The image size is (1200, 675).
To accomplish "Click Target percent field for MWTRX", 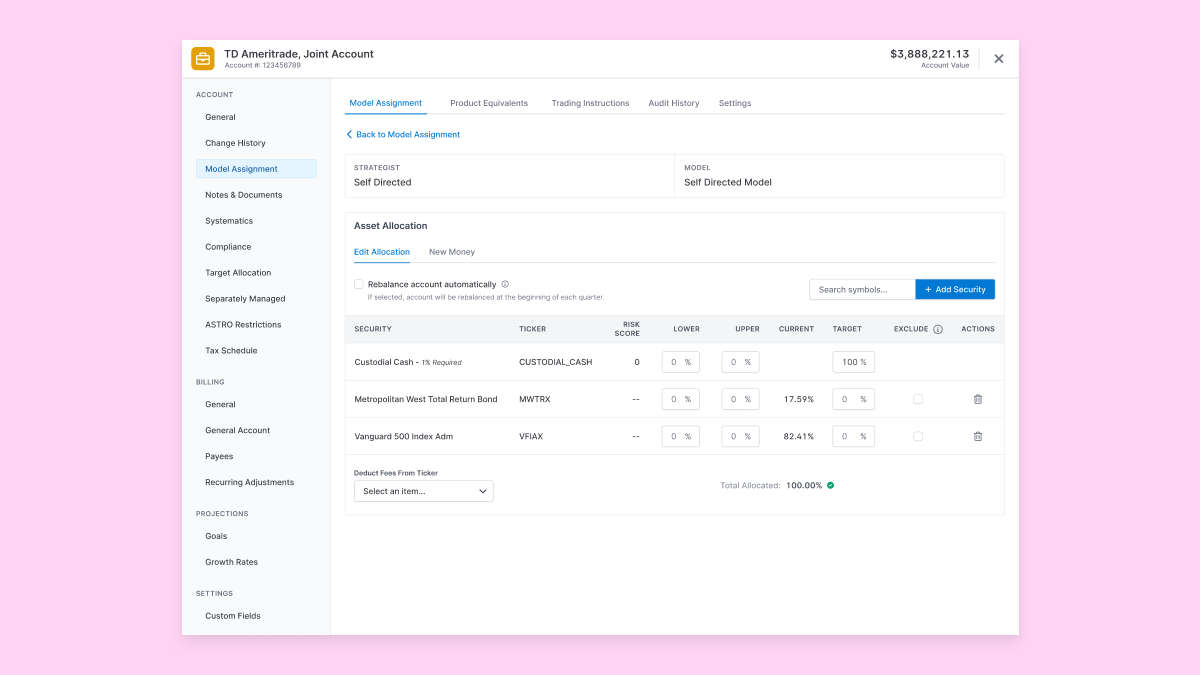I will click(x=853, y=399).
